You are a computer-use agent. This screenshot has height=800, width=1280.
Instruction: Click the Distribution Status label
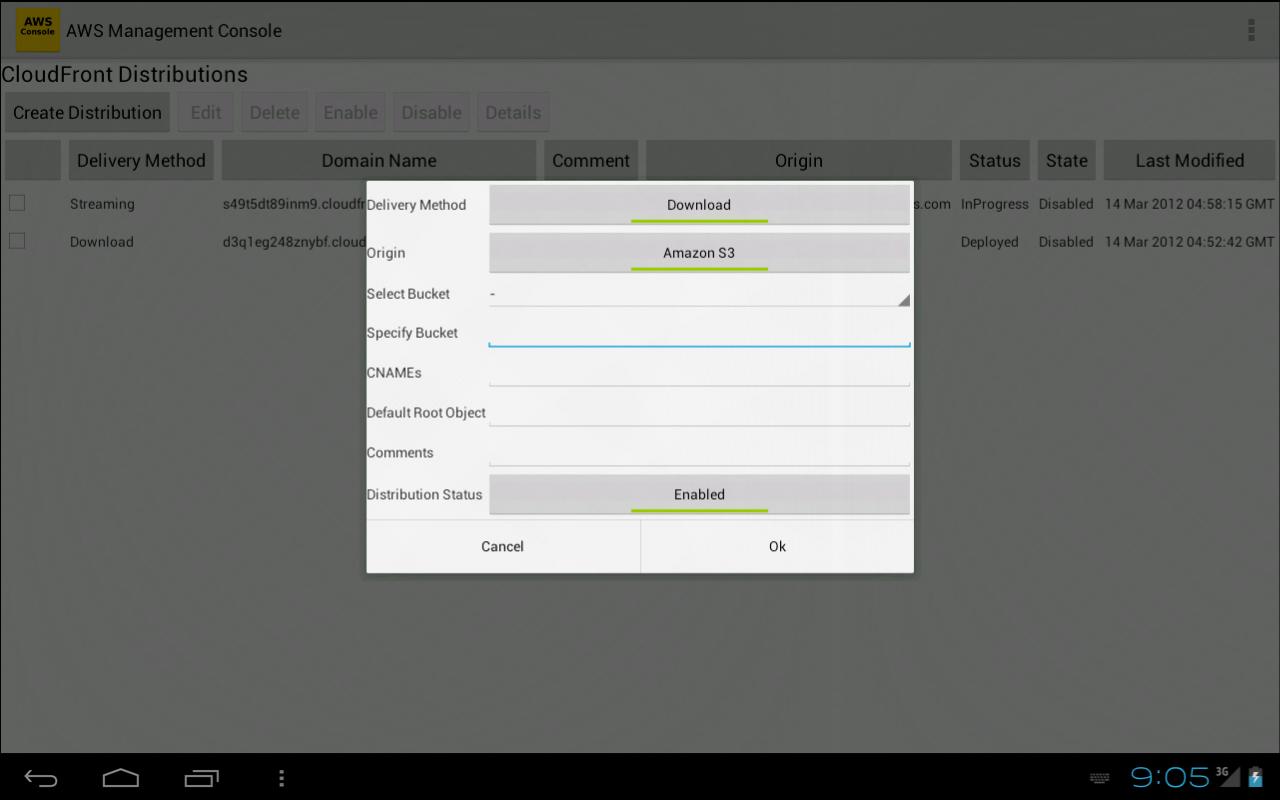[x=424, y=494]
